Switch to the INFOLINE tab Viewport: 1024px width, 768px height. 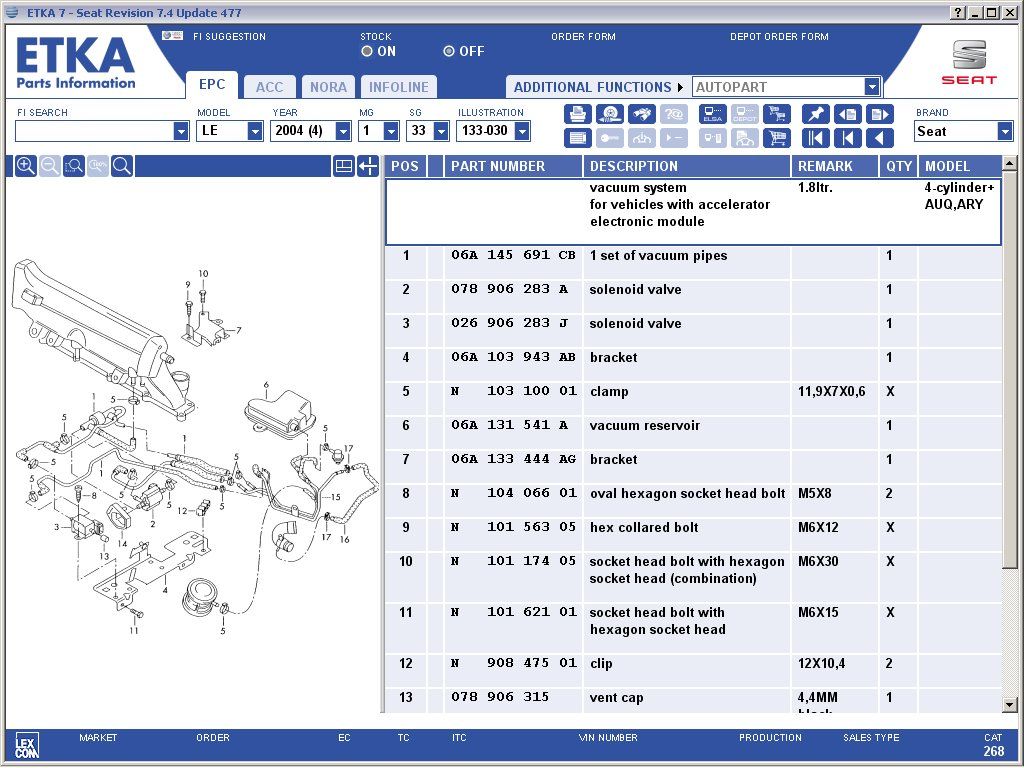(399, 87)
